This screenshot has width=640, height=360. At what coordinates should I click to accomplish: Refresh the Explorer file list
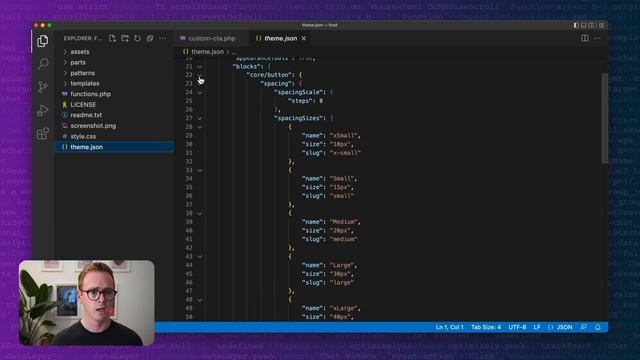[x=138, y=38]
